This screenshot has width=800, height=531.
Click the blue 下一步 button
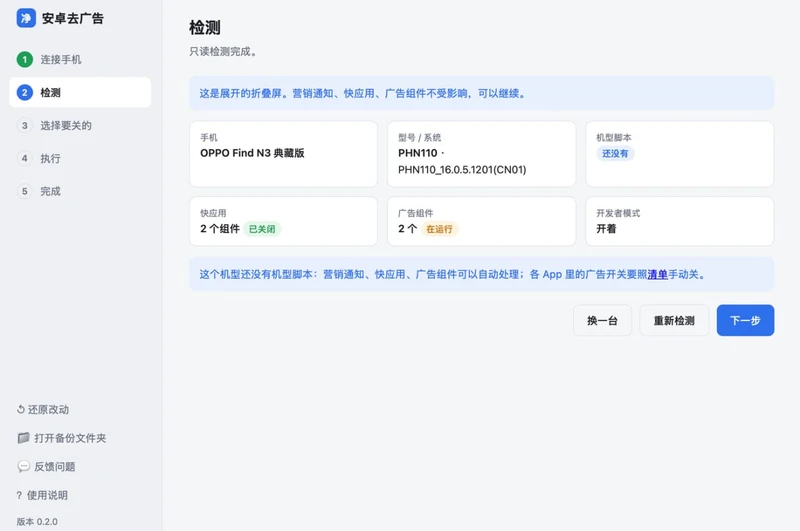(x=745, y=320)
